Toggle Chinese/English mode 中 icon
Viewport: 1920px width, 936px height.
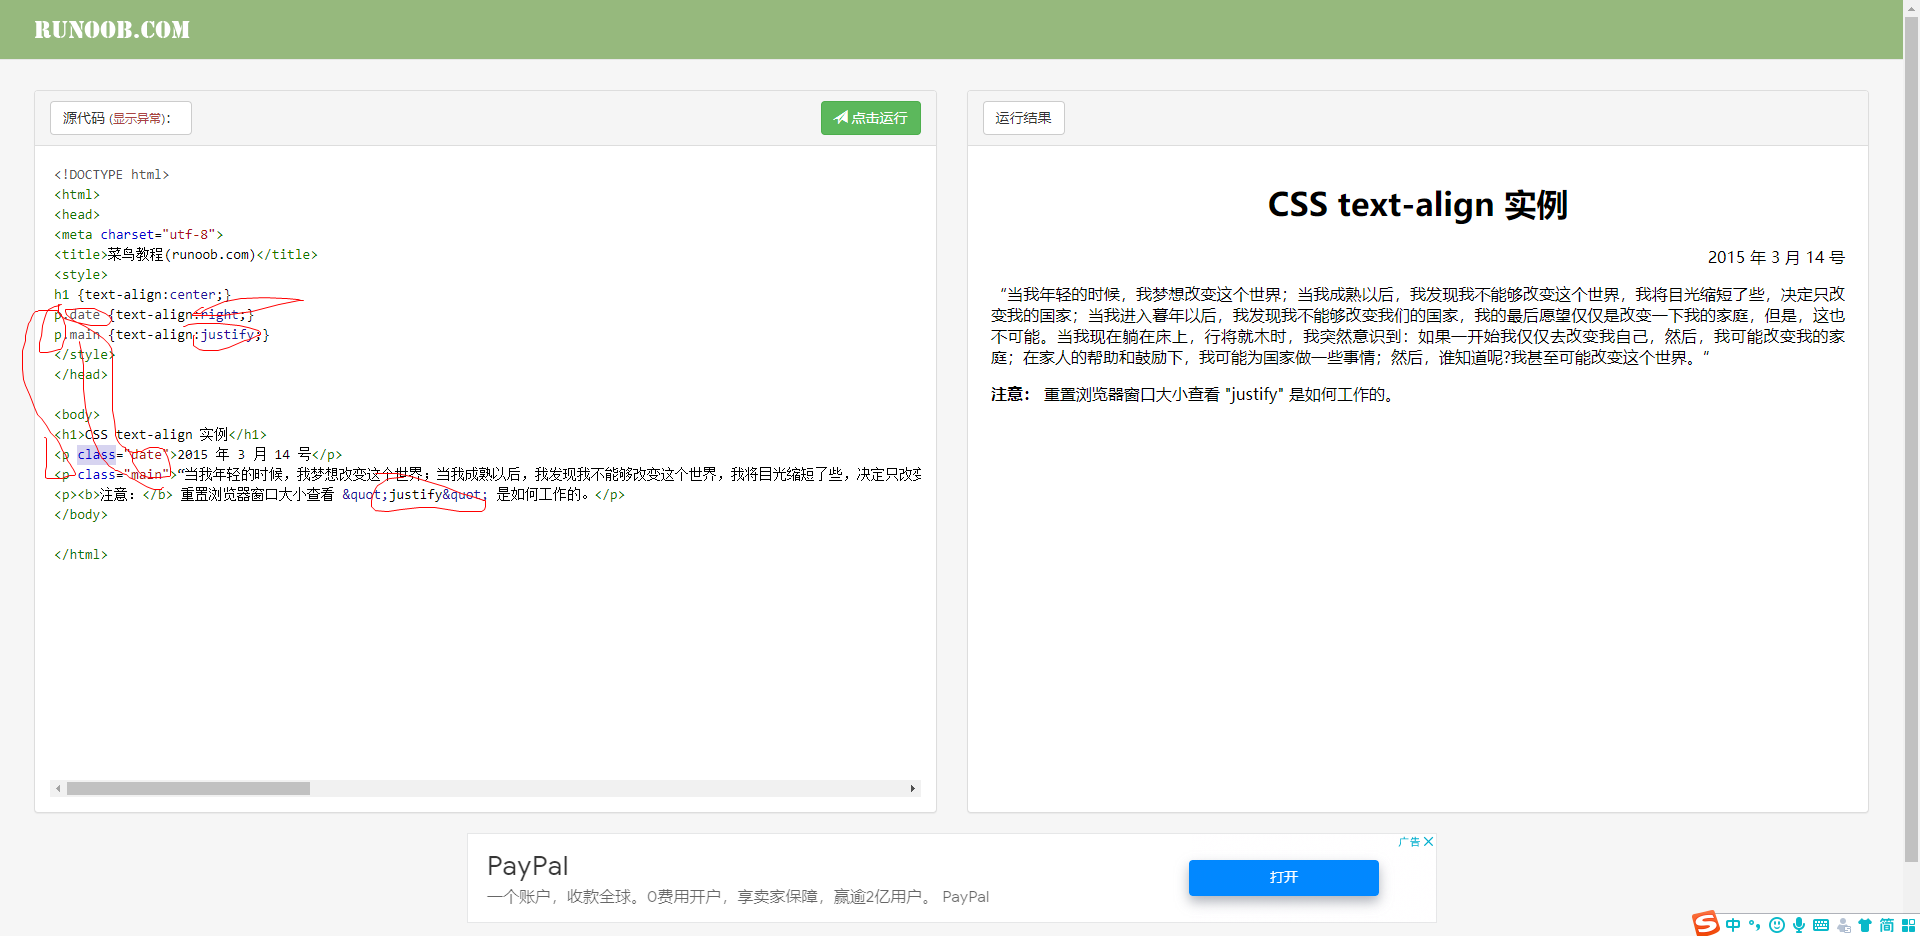tap(1733, 925)
